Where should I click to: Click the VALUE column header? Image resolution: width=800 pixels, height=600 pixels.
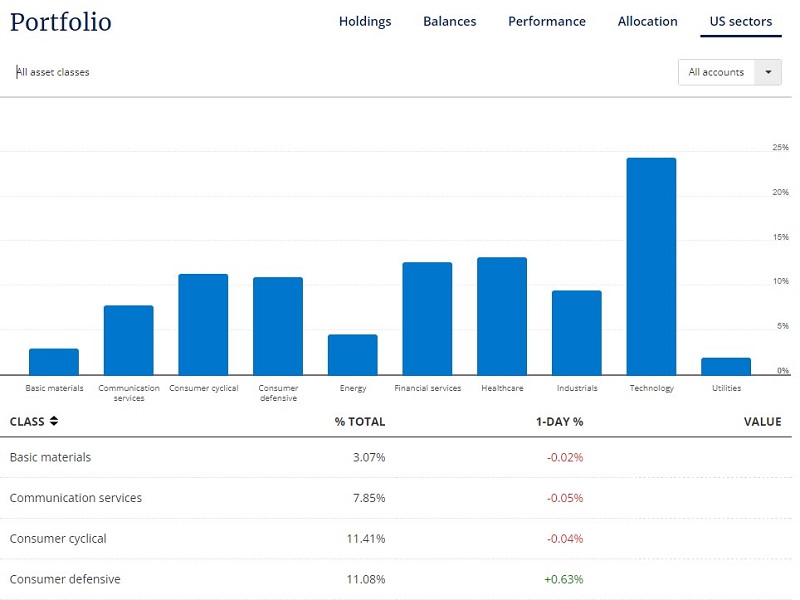762,421
